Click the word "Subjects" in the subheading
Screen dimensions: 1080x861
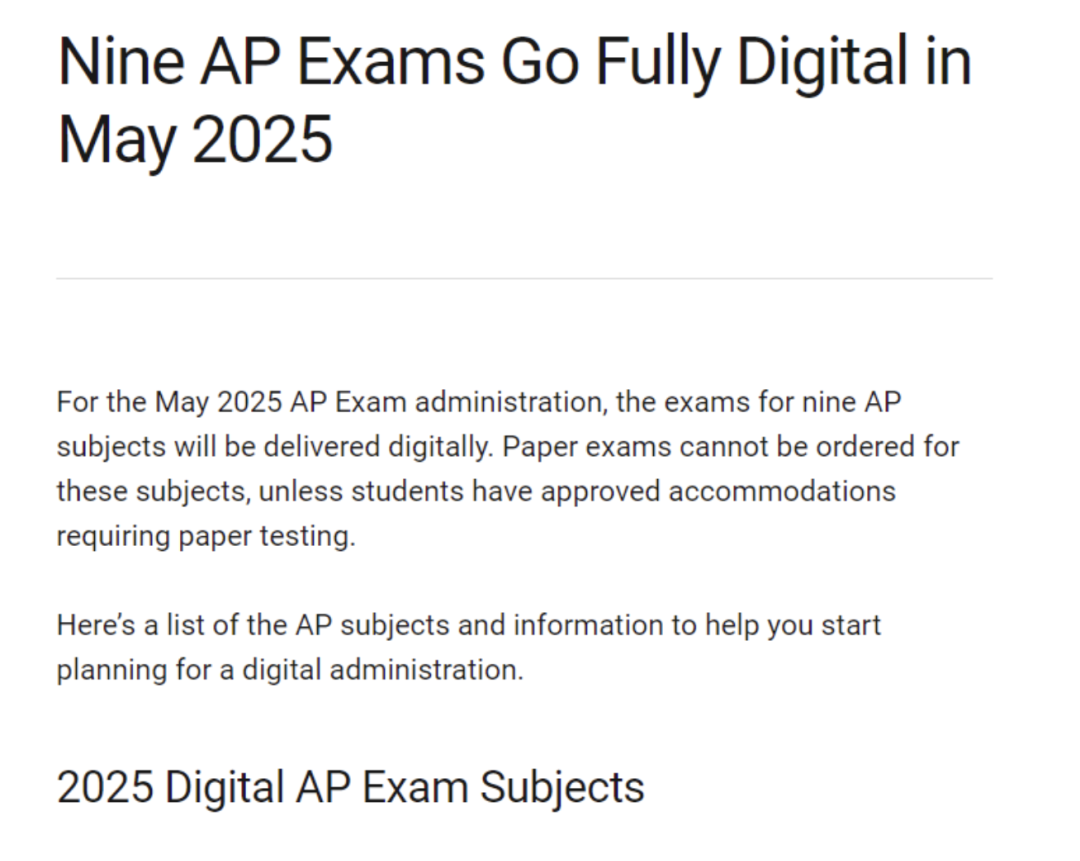(x=562, y=787)
